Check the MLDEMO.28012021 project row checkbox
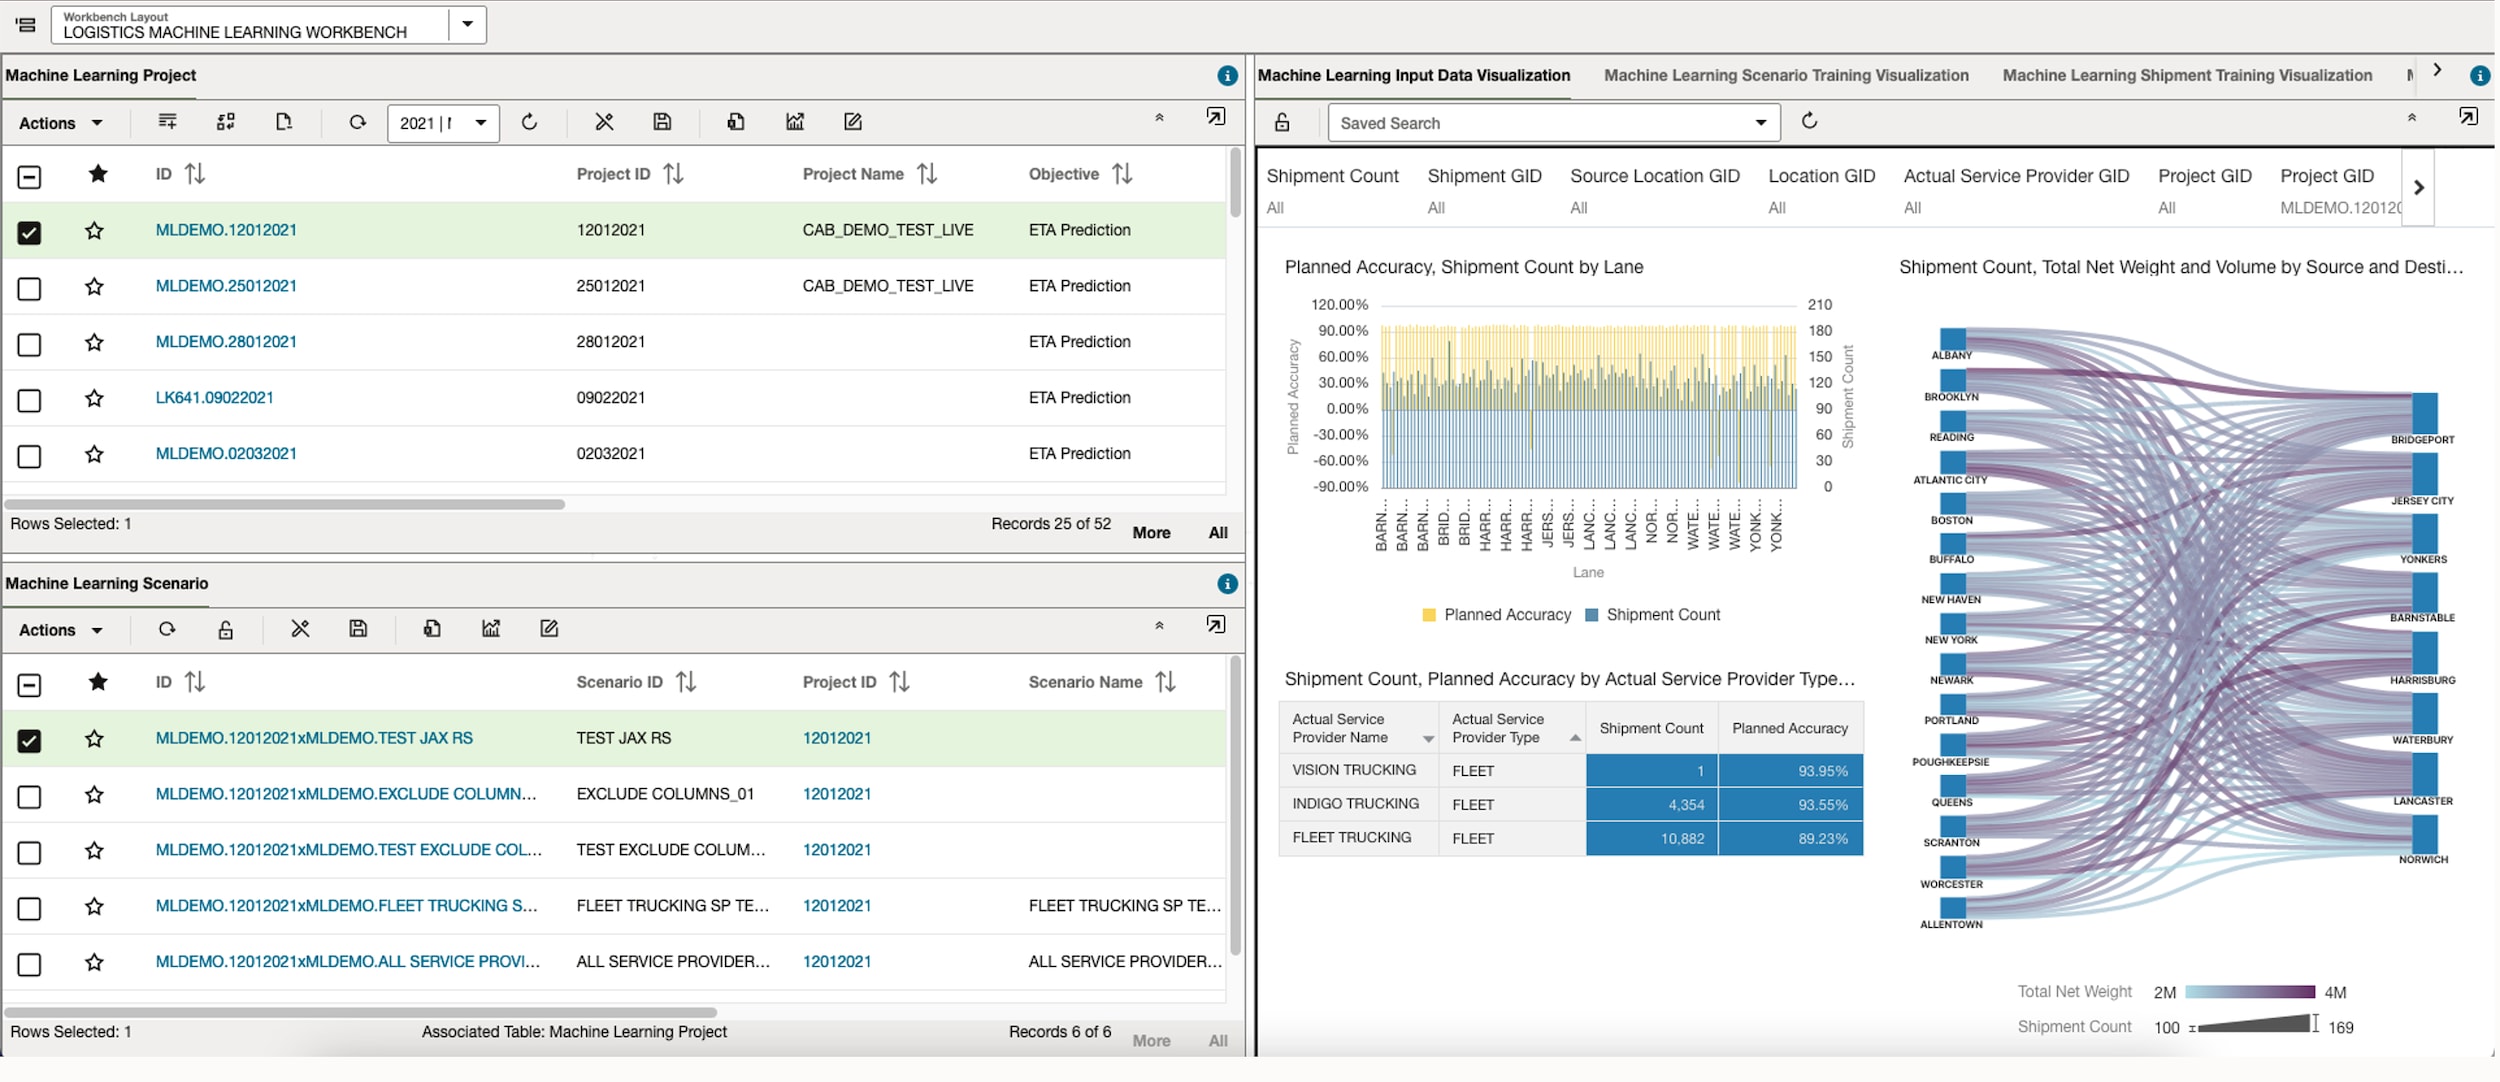The height and width of the screenshot is (1082, 2500). pos(30,344)
